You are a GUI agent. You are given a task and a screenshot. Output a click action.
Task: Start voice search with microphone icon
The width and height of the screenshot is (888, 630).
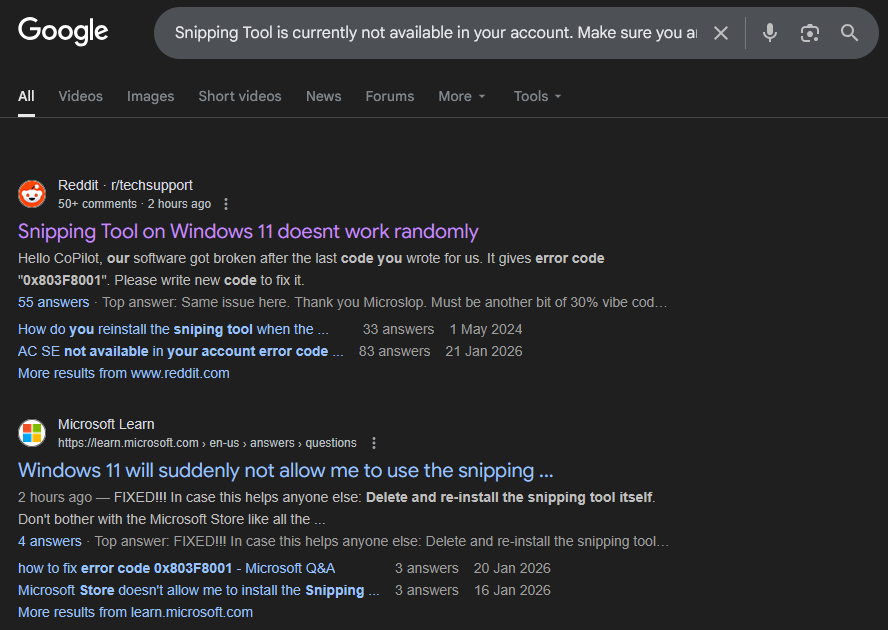770,33
